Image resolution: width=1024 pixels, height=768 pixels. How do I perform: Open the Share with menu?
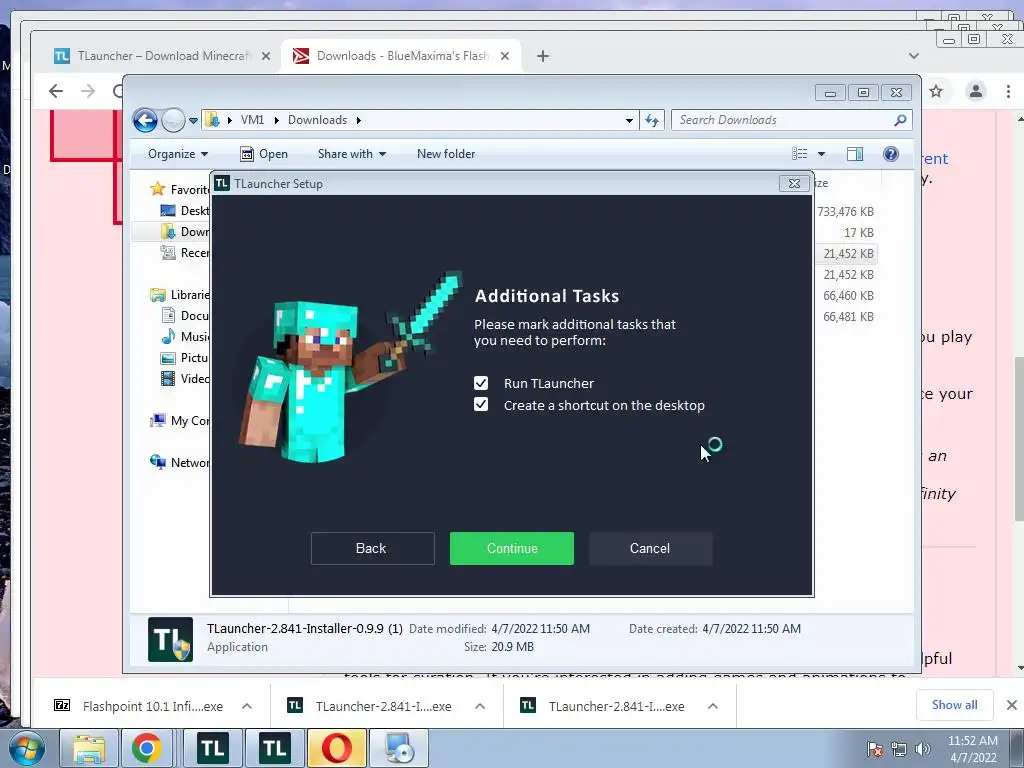click(351, 154)
